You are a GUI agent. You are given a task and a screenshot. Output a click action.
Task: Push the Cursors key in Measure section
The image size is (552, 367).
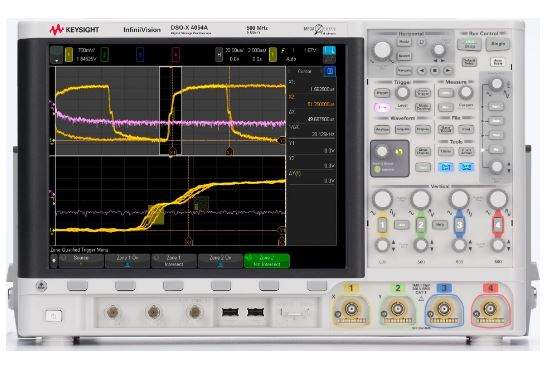[x=446, y=93]
